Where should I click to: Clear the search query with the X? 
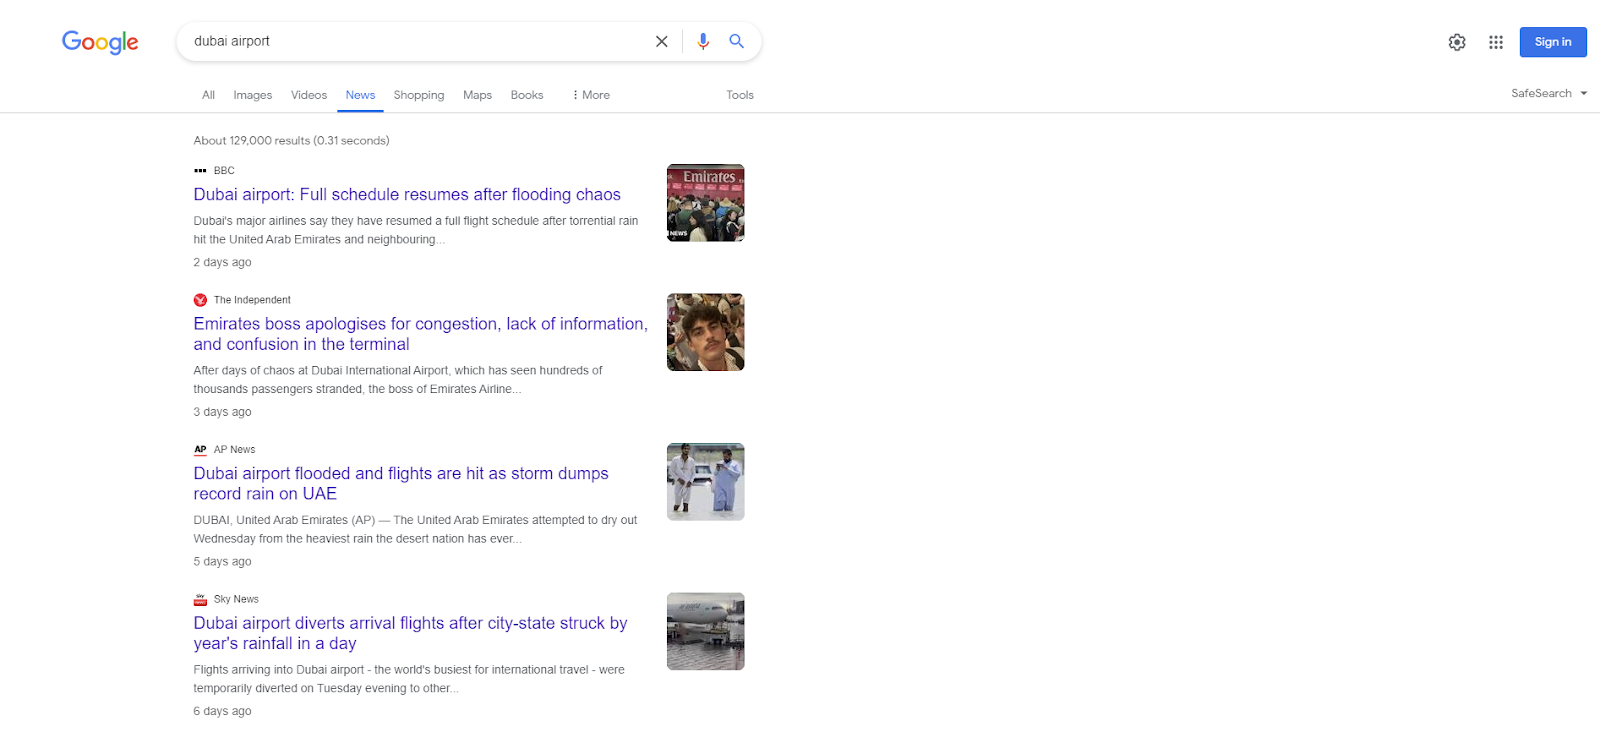661,41
